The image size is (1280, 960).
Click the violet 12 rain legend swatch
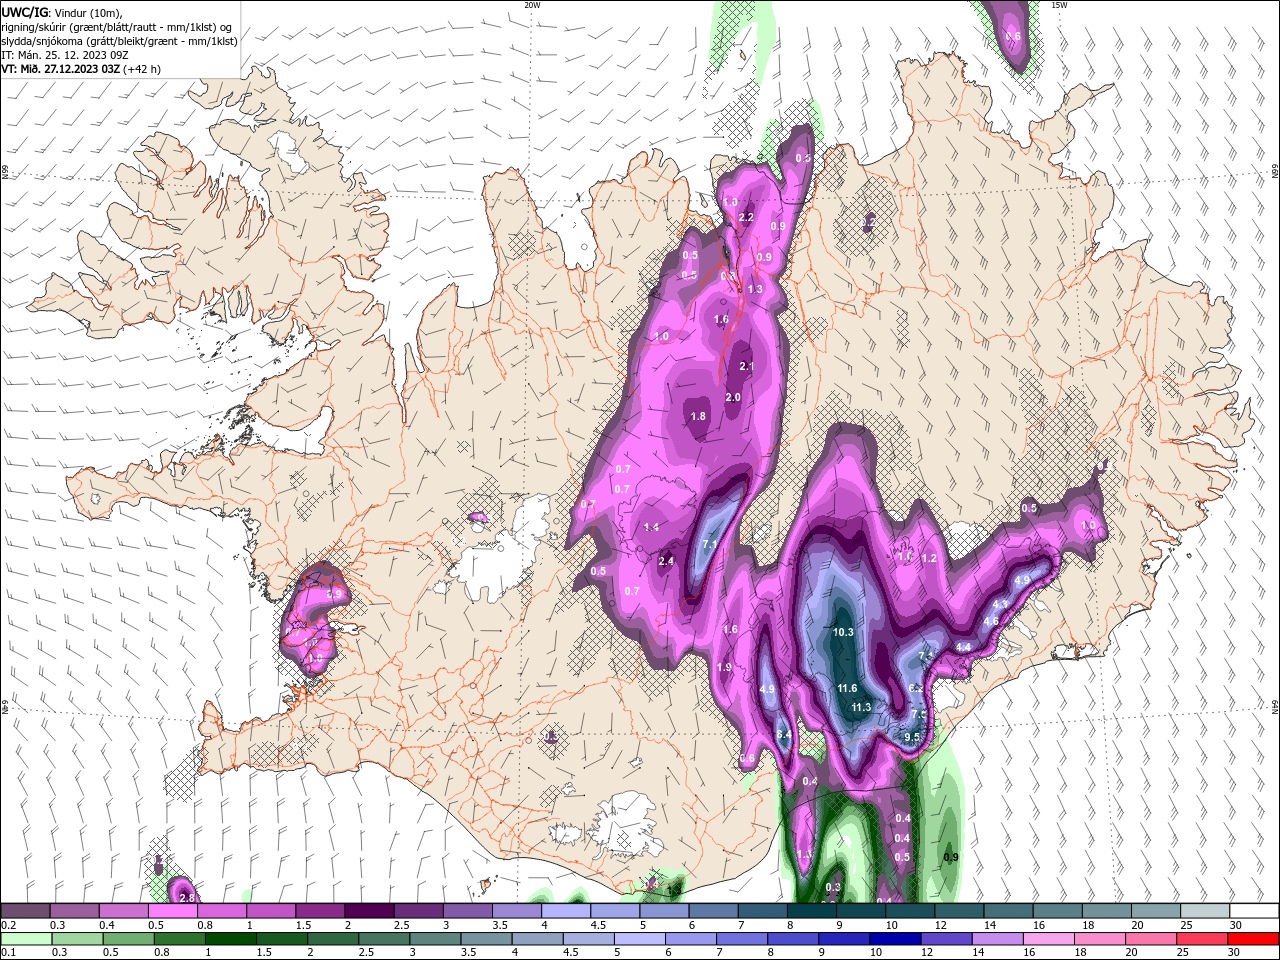[946, 939]
